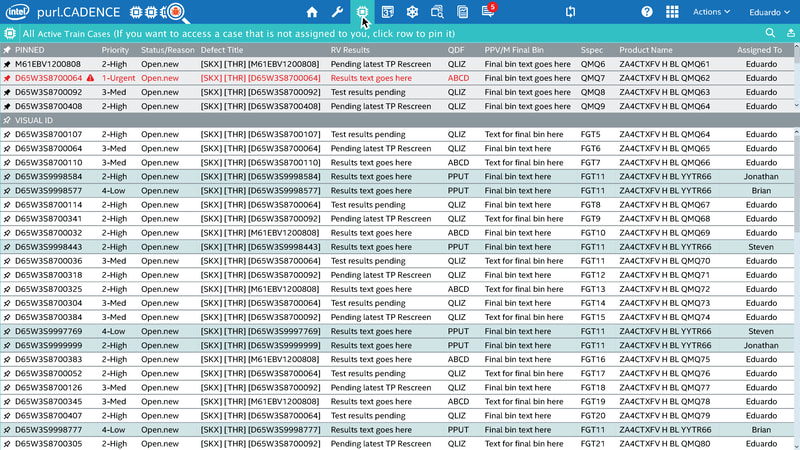Viewport: 800px width, 450px height.
Task: Sort by Assigned To column header
Action: point(759,50)
